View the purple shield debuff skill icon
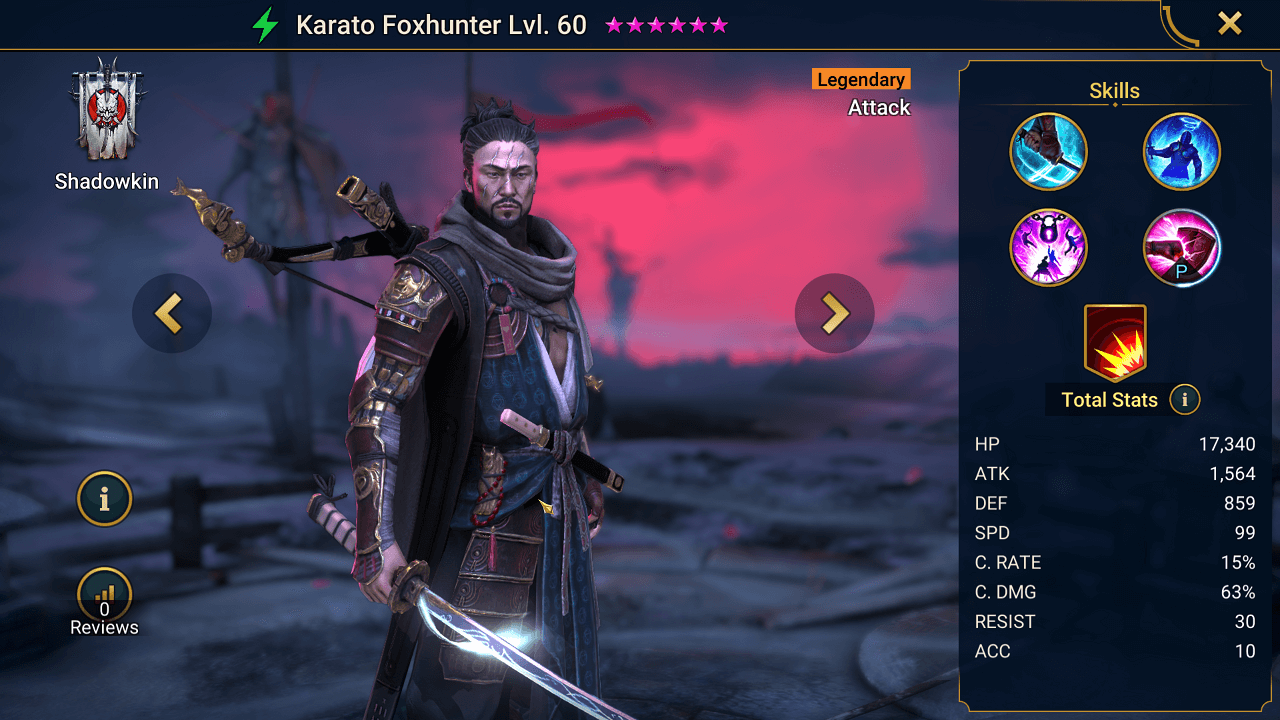 [x=1048, y=247]
